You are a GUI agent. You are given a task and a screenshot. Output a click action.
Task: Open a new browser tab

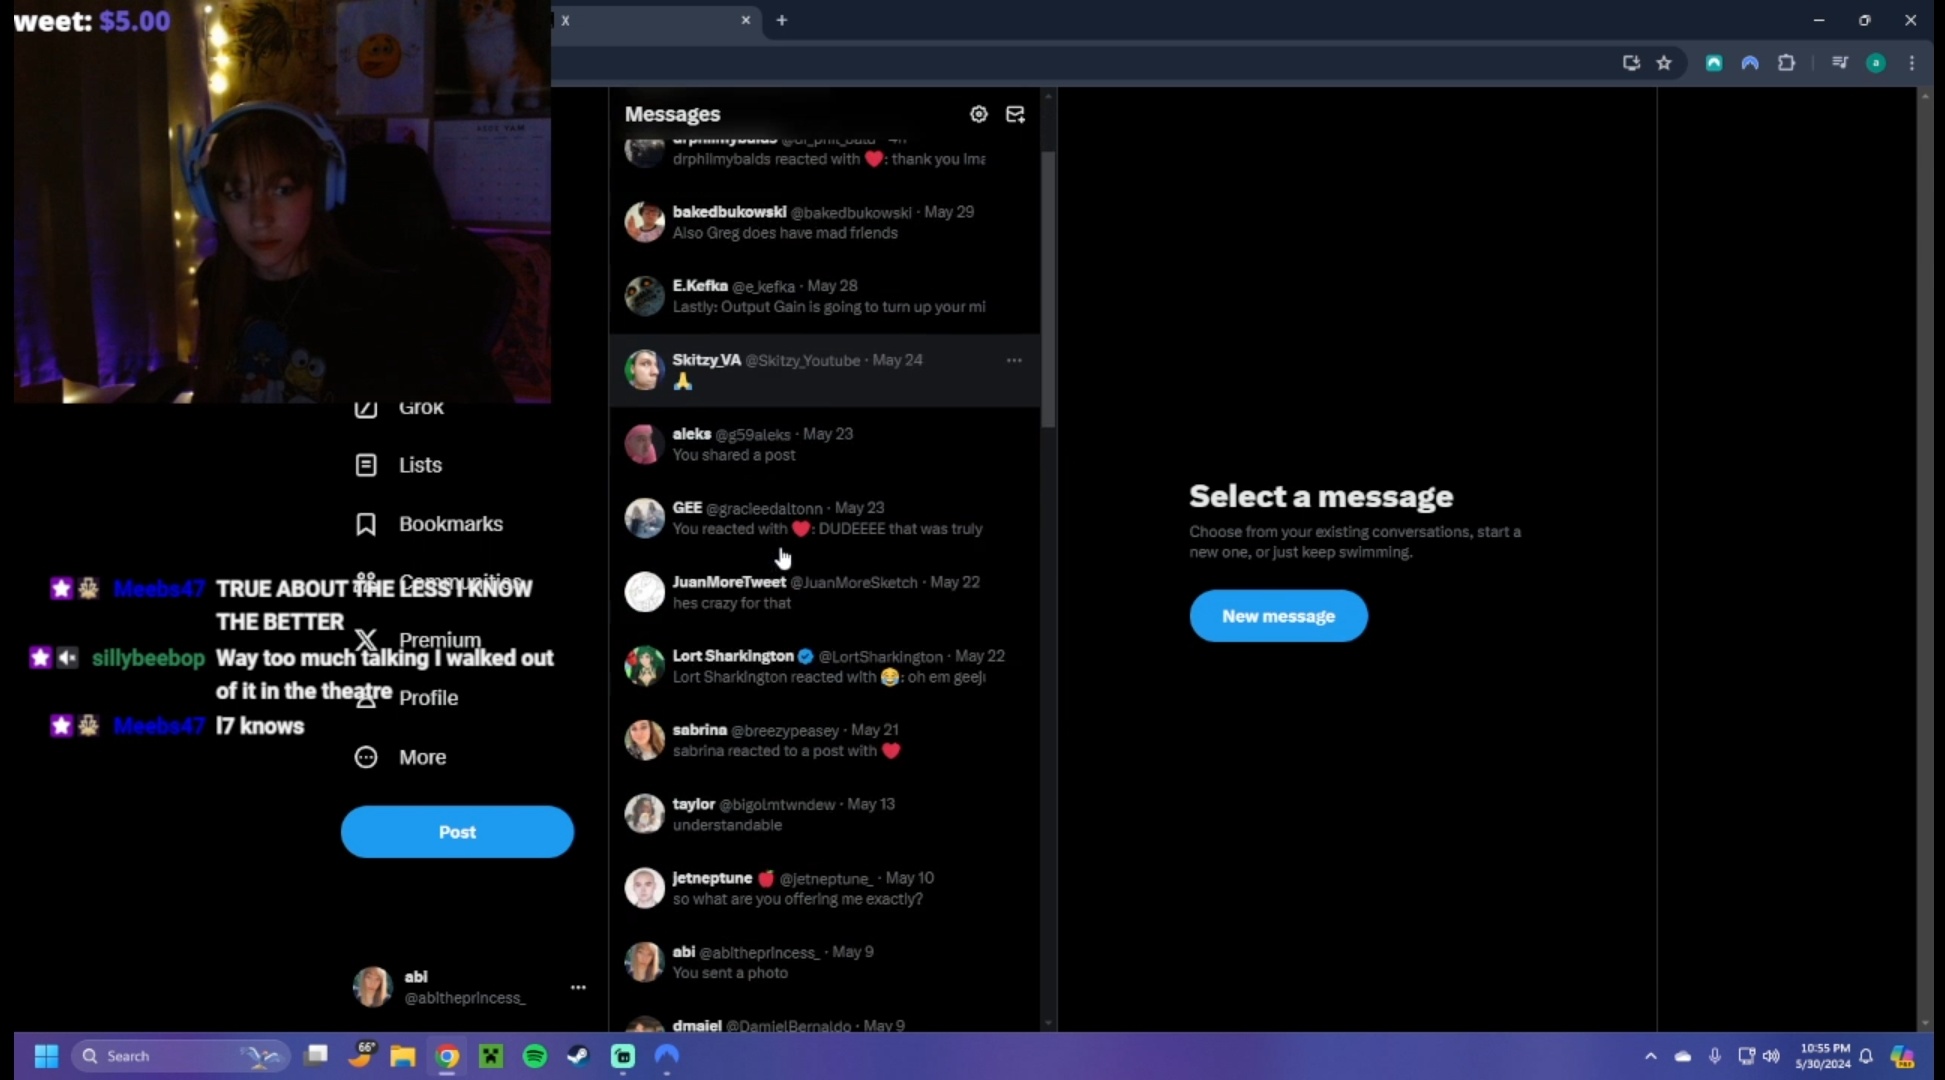[x=782, y=20]
